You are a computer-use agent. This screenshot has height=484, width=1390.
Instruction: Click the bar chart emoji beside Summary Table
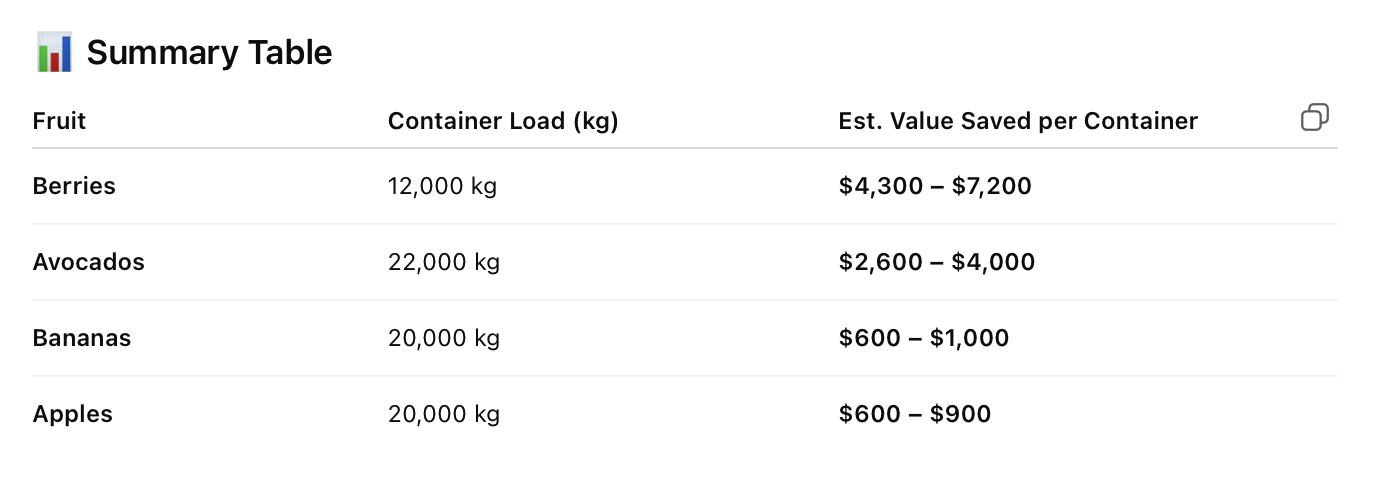point(55,52)
